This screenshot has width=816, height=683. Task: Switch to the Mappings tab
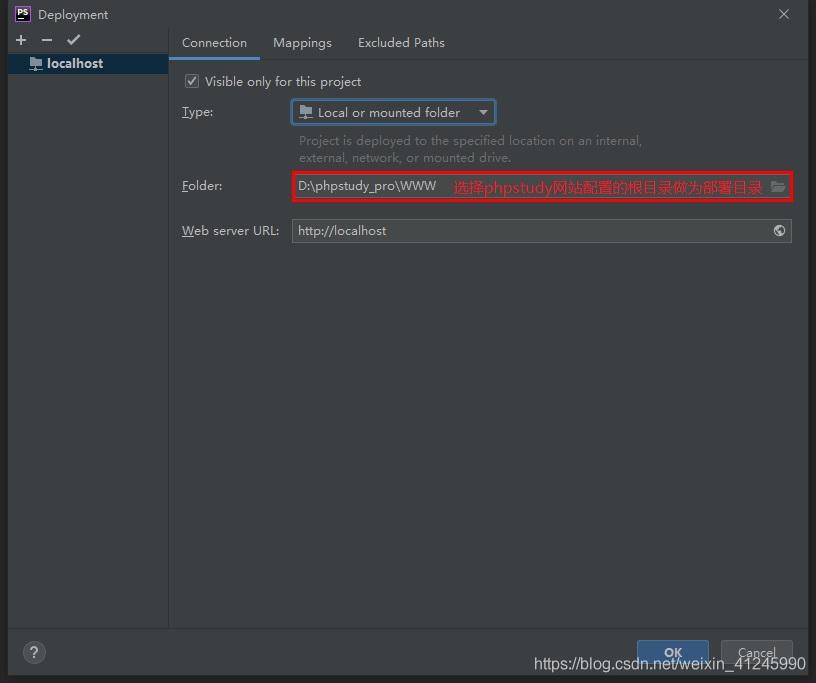tap(302, 43)
